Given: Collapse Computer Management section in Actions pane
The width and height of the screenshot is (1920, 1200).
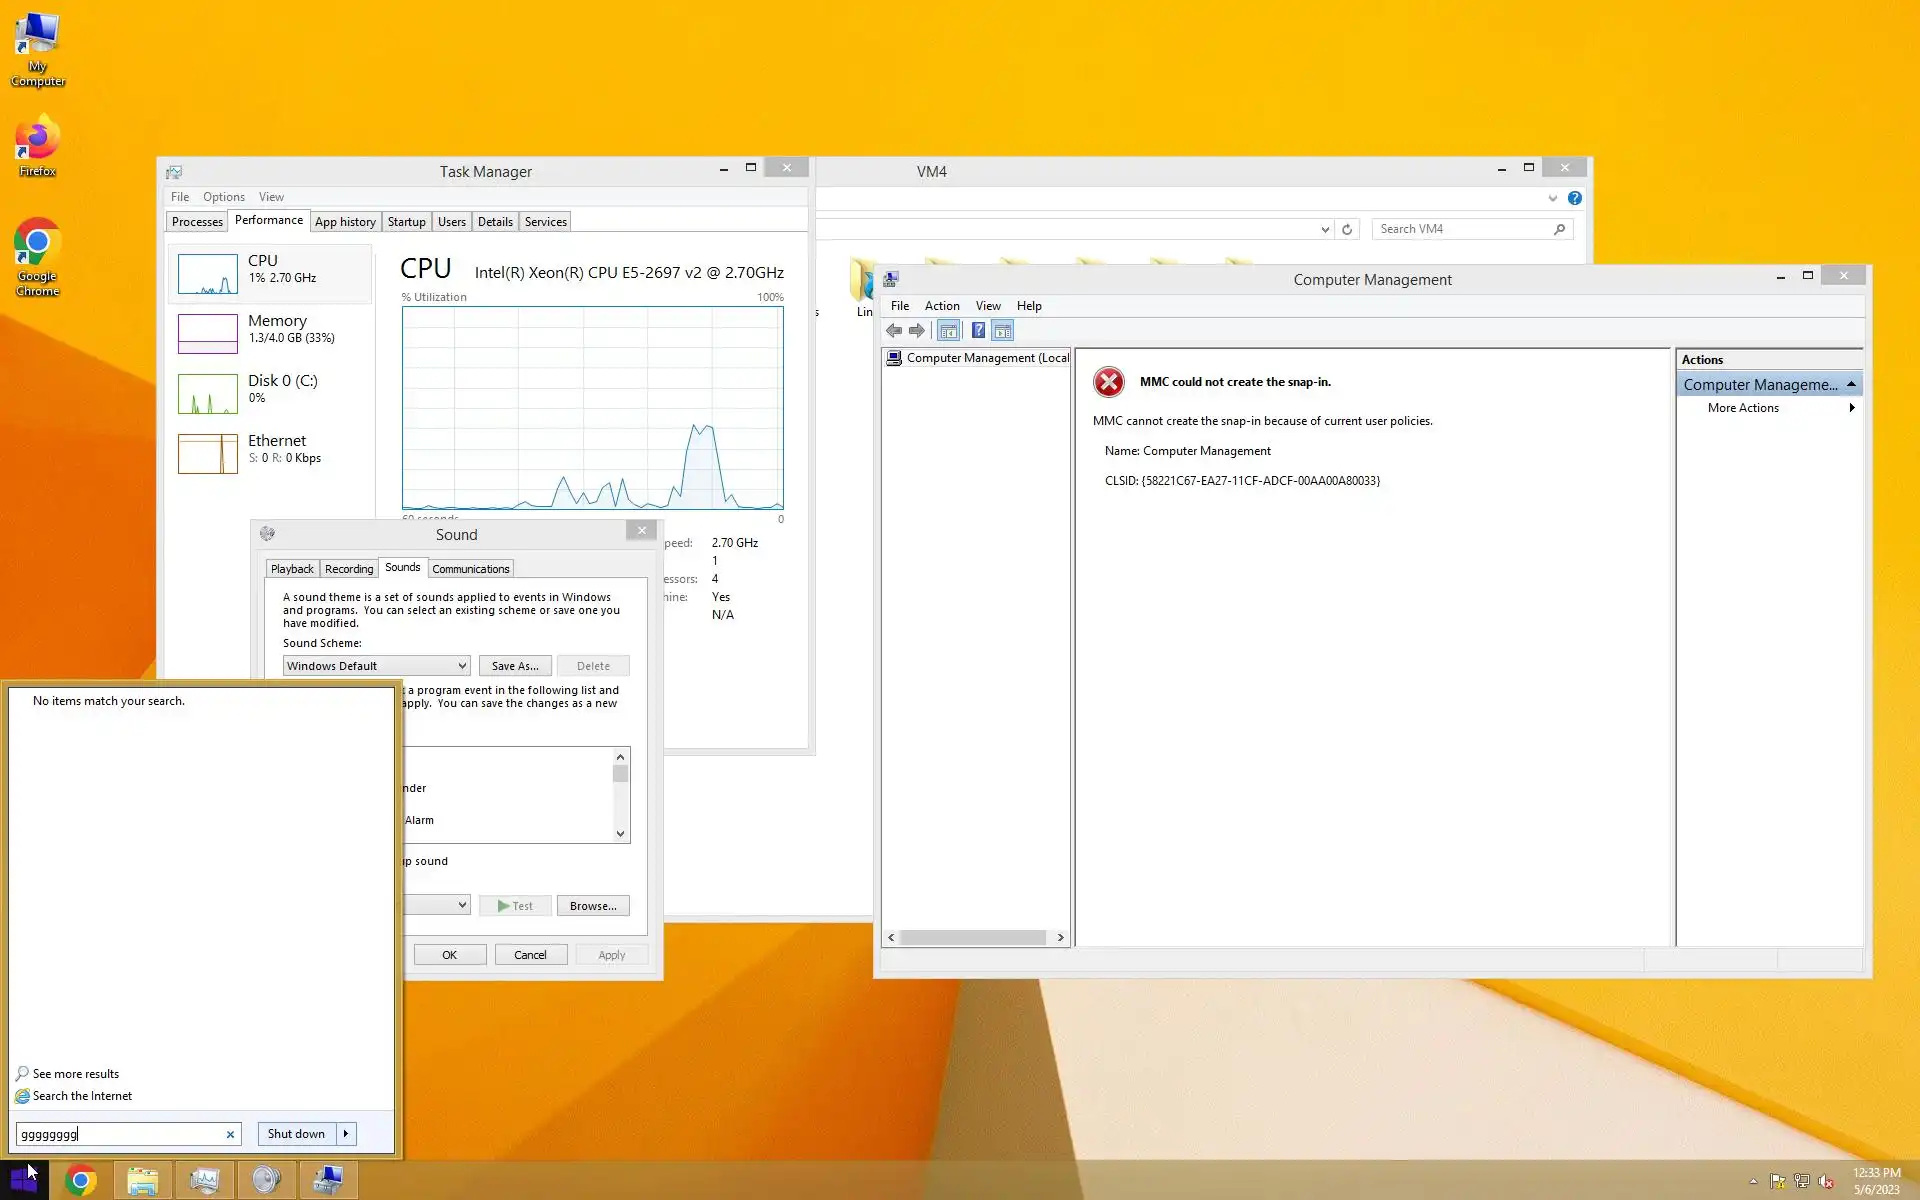Looking at the screenshot, I should pyautogui.click(x=1851, y=385).
